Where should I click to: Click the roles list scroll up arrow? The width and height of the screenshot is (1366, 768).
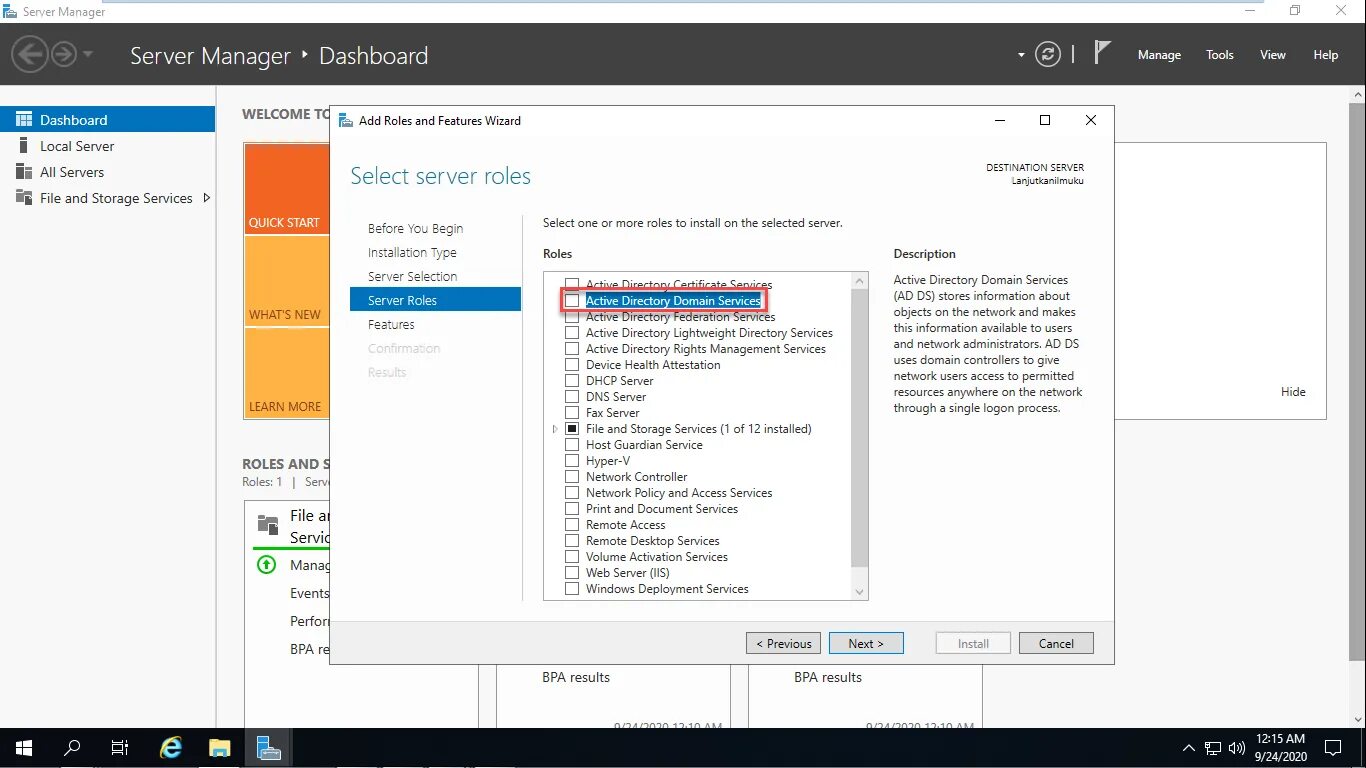click(859, 281)
